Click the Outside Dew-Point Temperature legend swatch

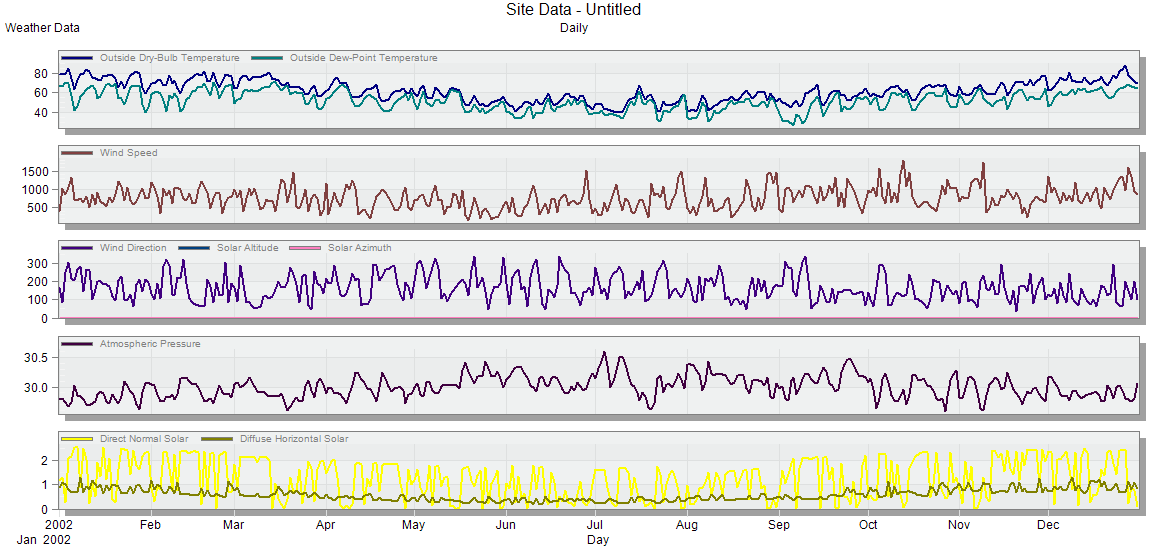tap(268, 58)
